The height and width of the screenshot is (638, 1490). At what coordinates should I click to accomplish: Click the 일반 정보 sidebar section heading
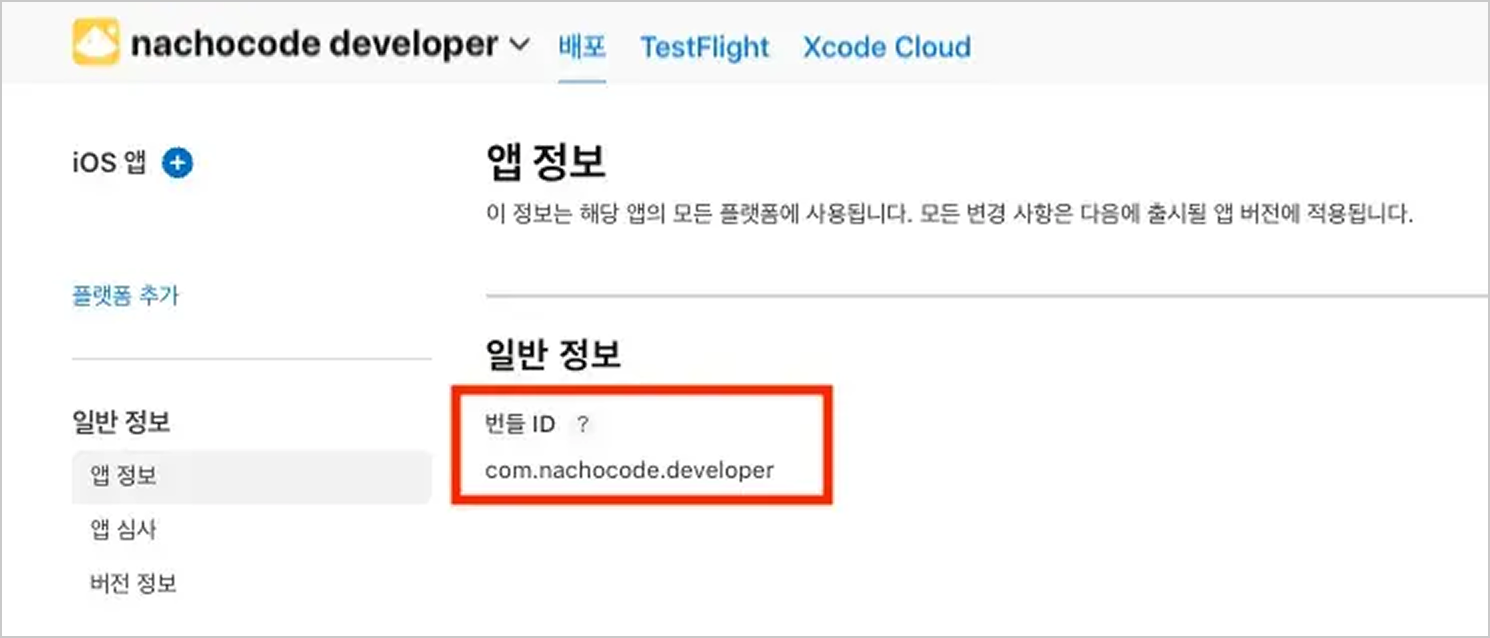[x=121, y=422]
